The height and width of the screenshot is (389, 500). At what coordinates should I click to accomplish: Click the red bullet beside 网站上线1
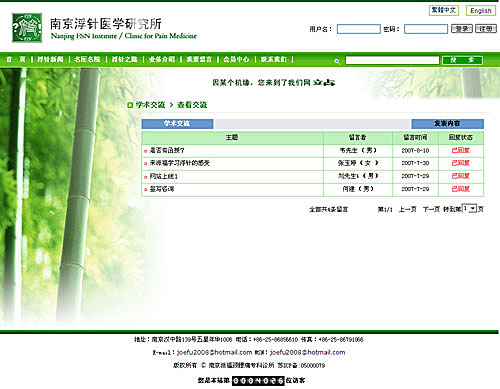tap(146, 177)
